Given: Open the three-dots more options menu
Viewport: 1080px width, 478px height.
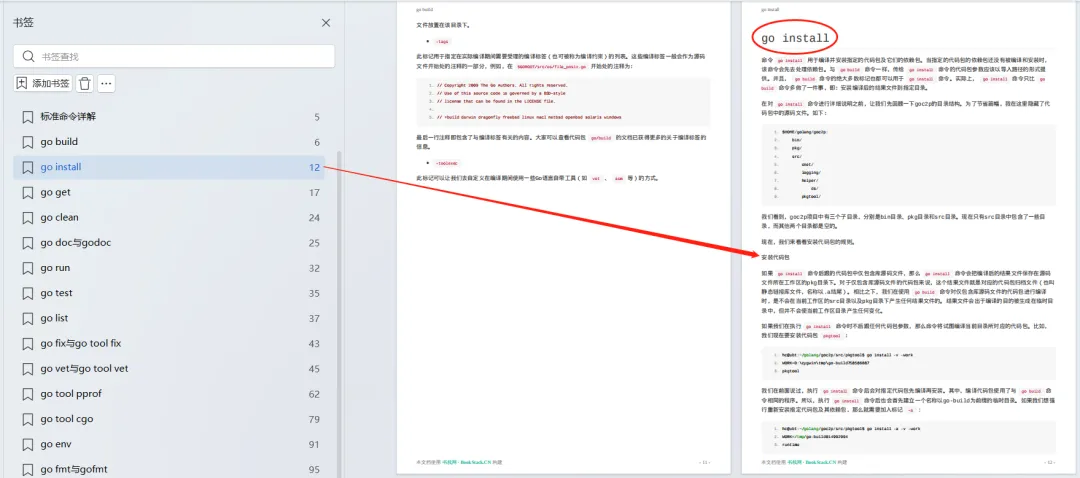Looking at the screenshot, I should point(106,83).
